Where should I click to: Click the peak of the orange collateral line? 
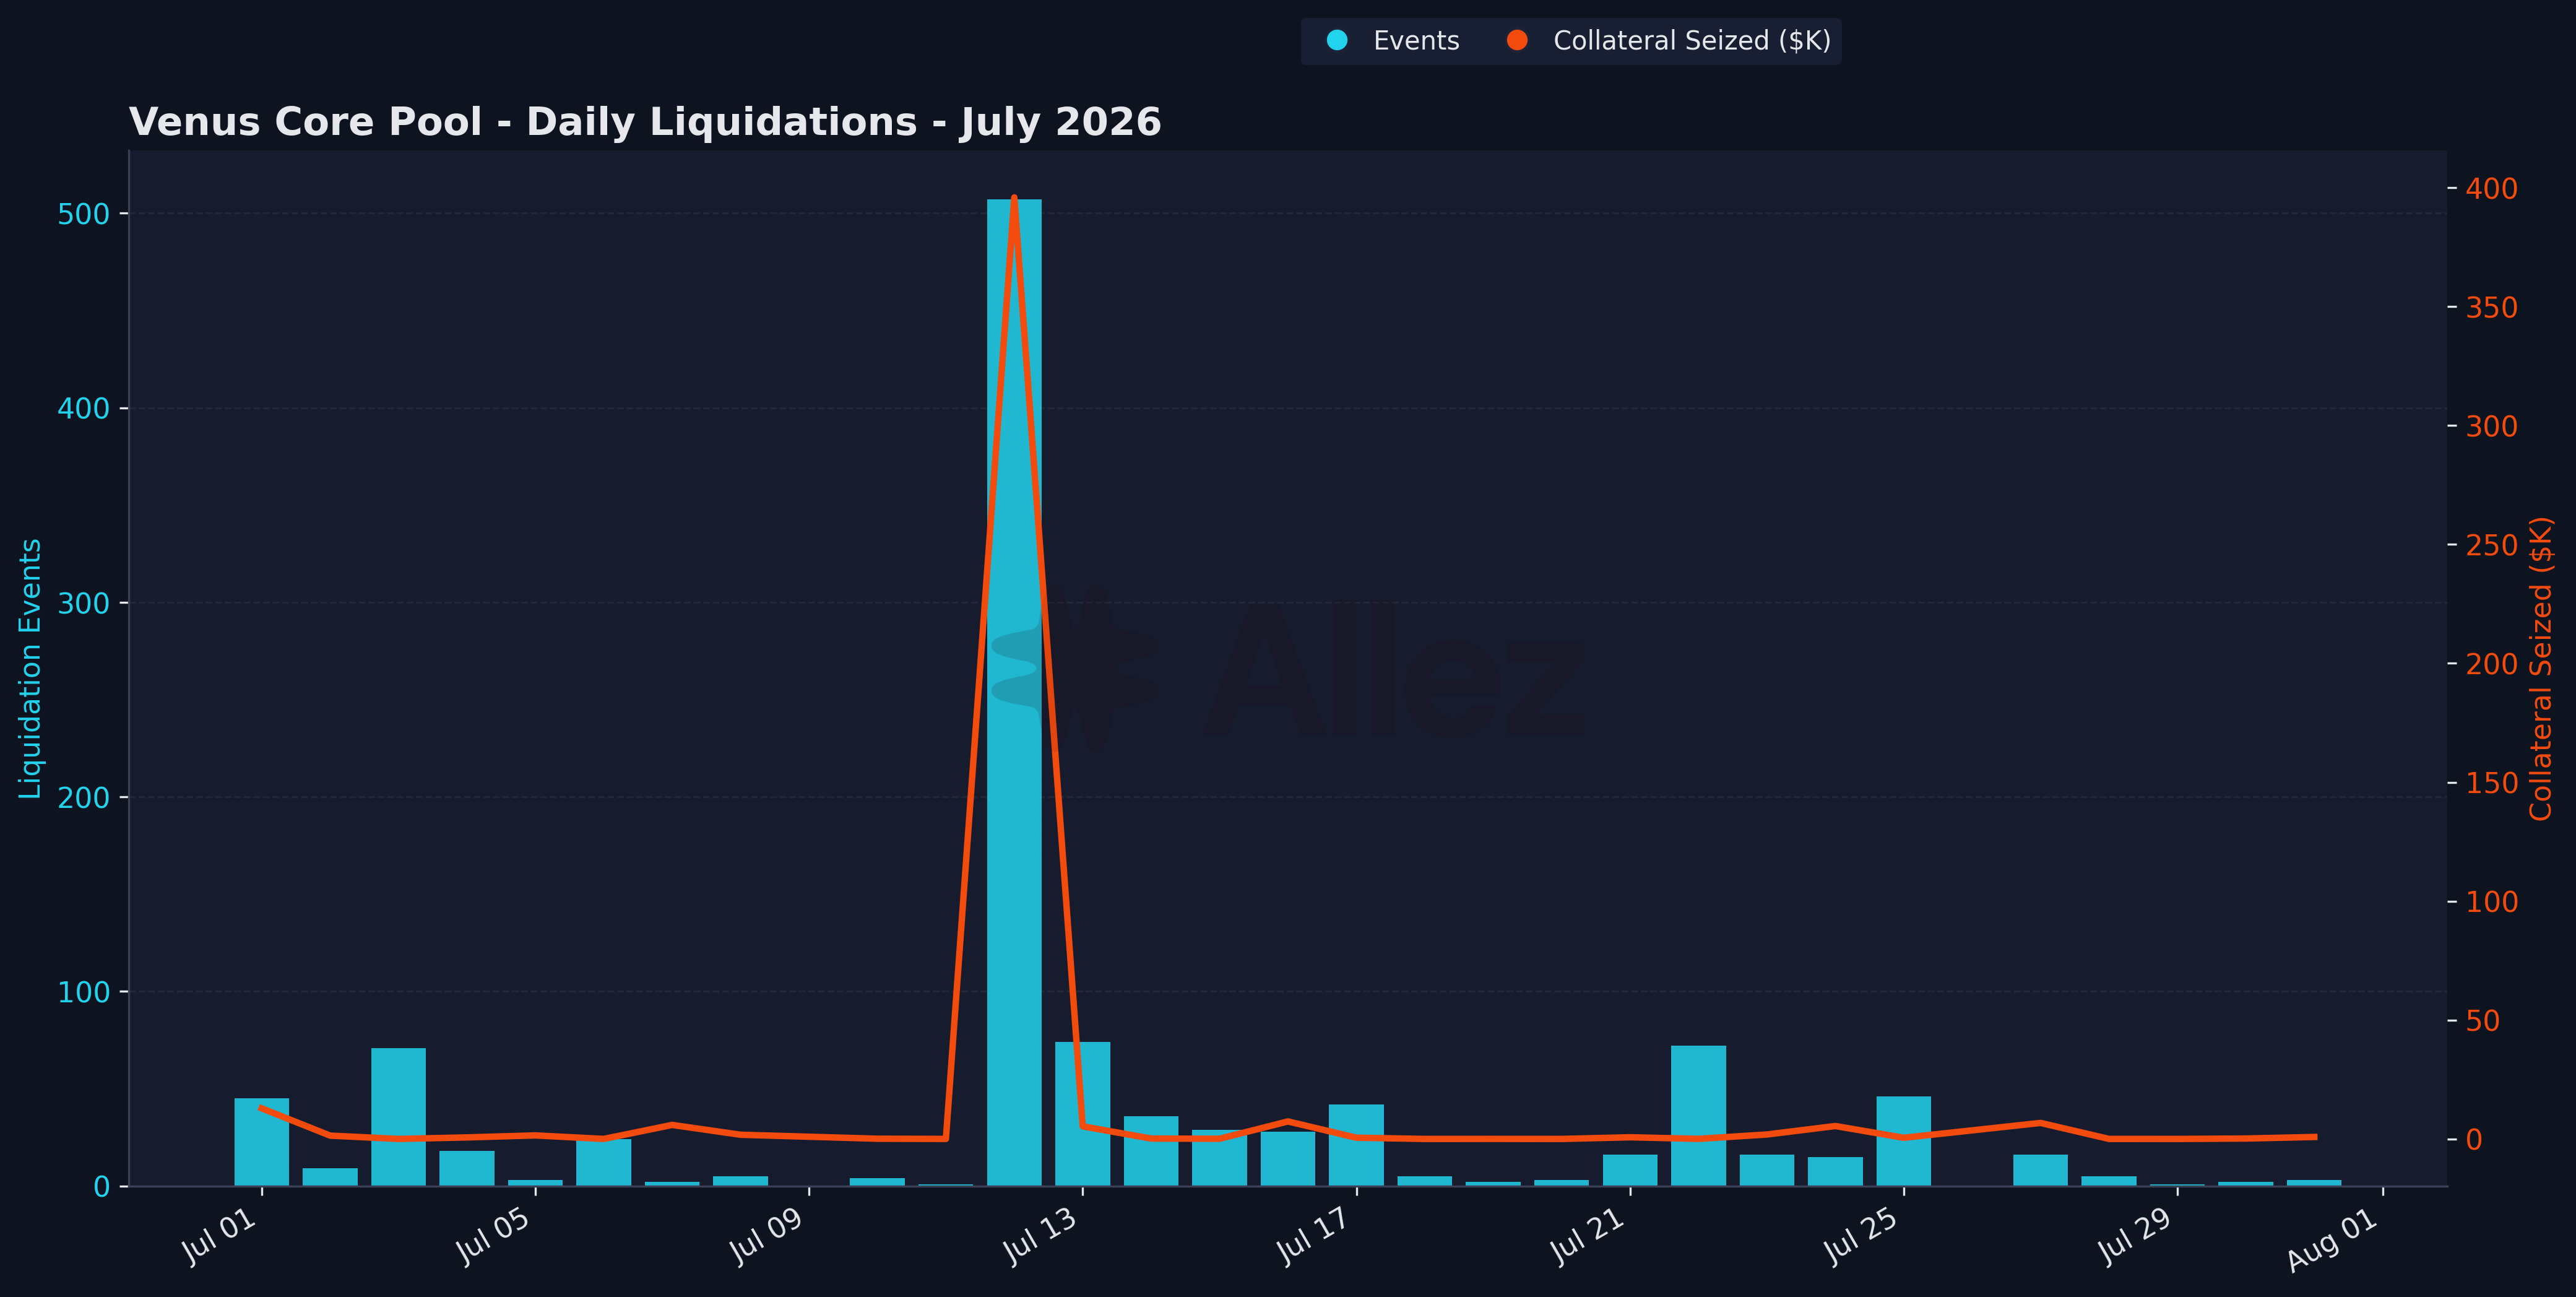coord(1014,198)
